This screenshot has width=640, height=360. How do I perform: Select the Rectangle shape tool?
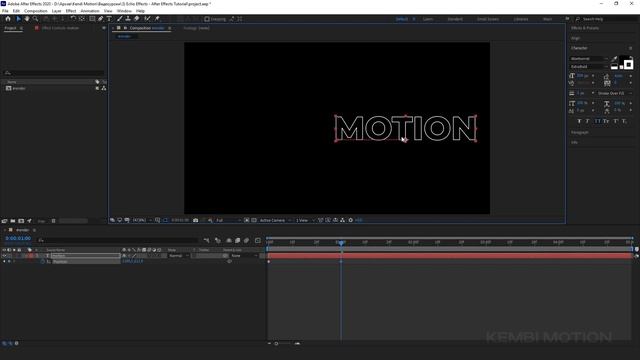(x=92, y=19)
